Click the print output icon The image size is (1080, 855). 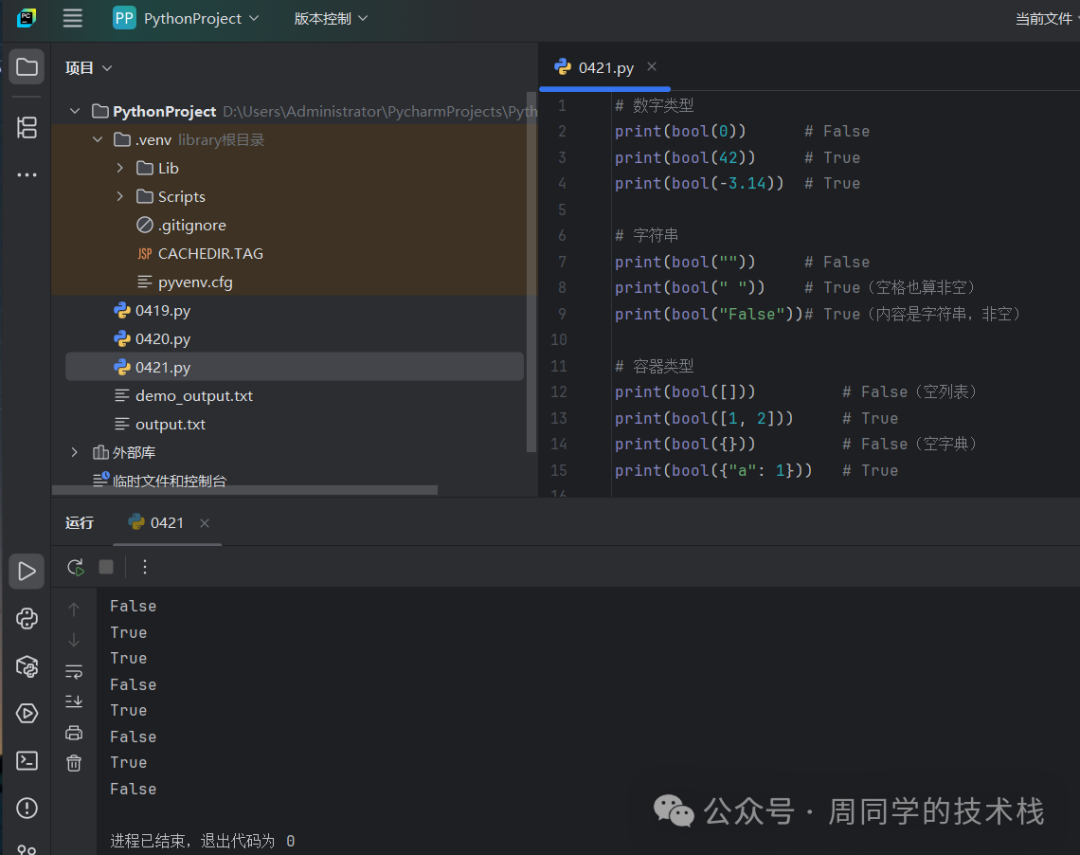74,733
